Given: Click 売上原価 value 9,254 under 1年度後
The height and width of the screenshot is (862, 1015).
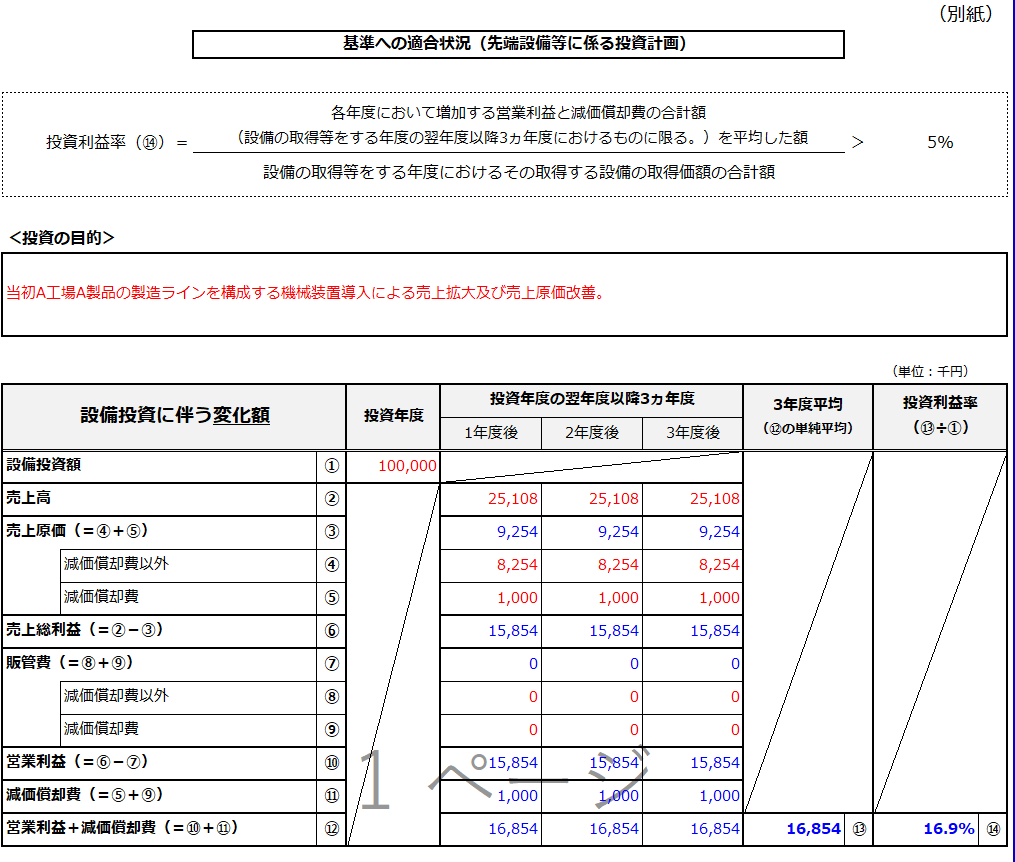Looking at the screenshot, I should 491,533.
